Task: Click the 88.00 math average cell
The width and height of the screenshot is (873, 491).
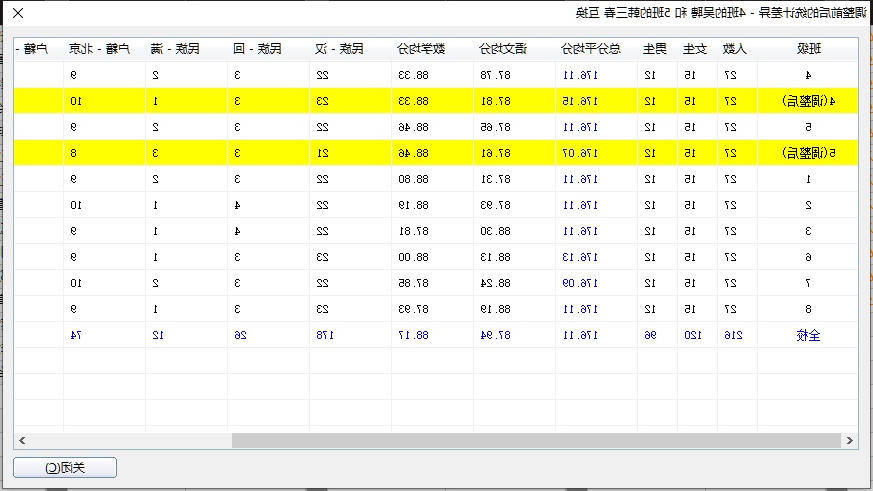Action: (433, 257)
